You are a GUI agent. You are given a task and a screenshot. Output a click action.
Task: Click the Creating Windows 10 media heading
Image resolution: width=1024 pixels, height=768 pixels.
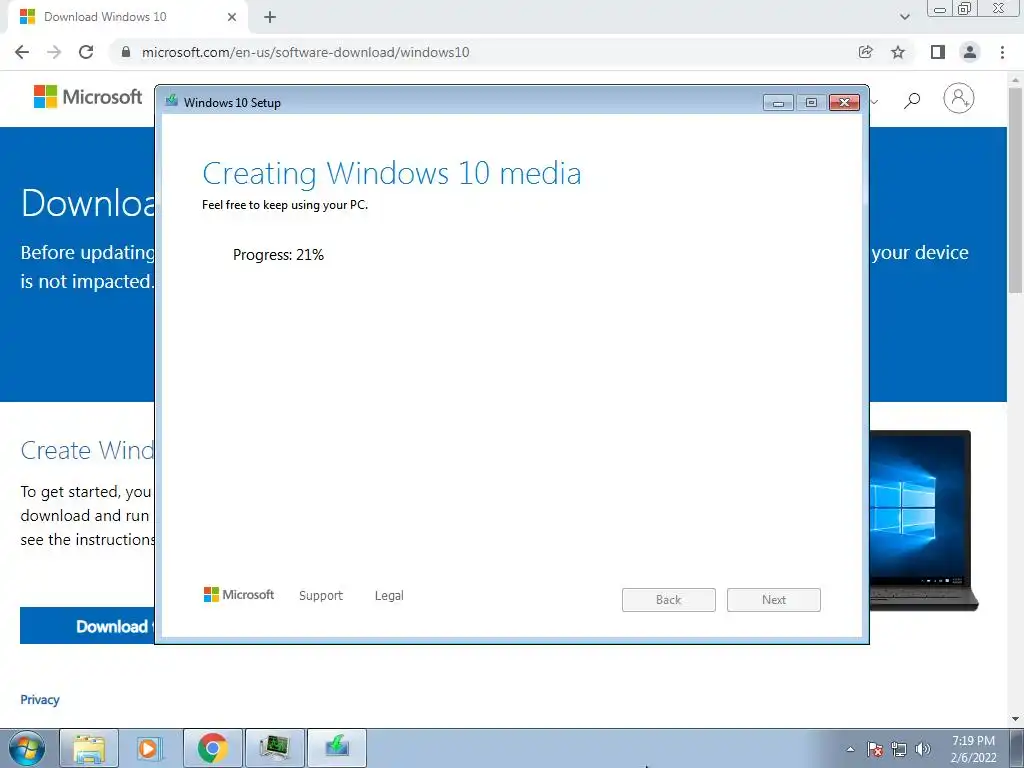click(392, 174)
